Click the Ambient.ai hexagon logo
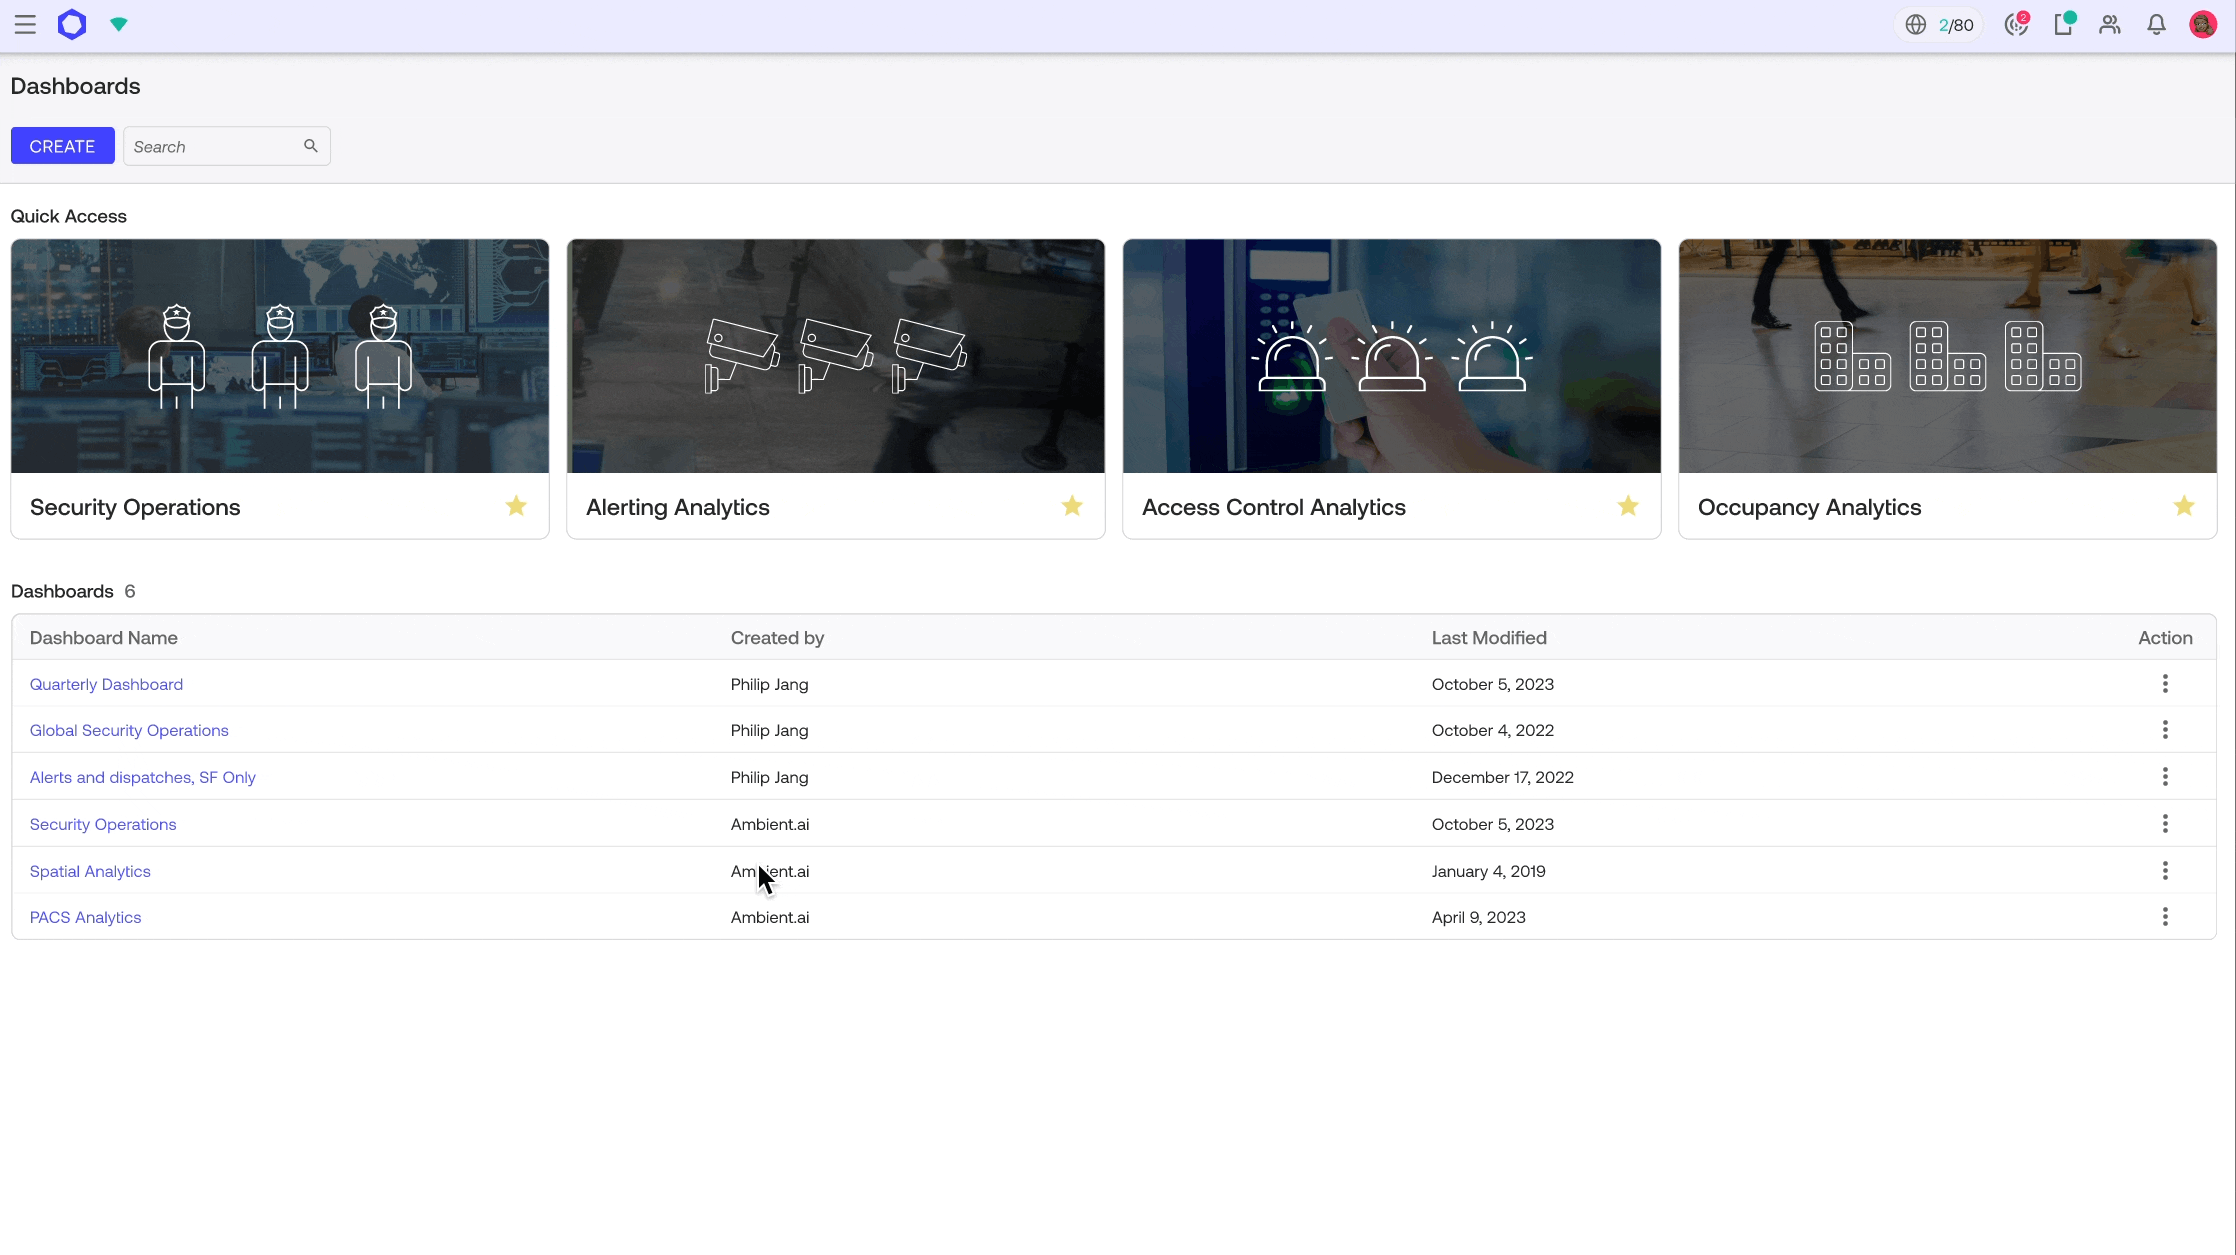 coord(71,24)
